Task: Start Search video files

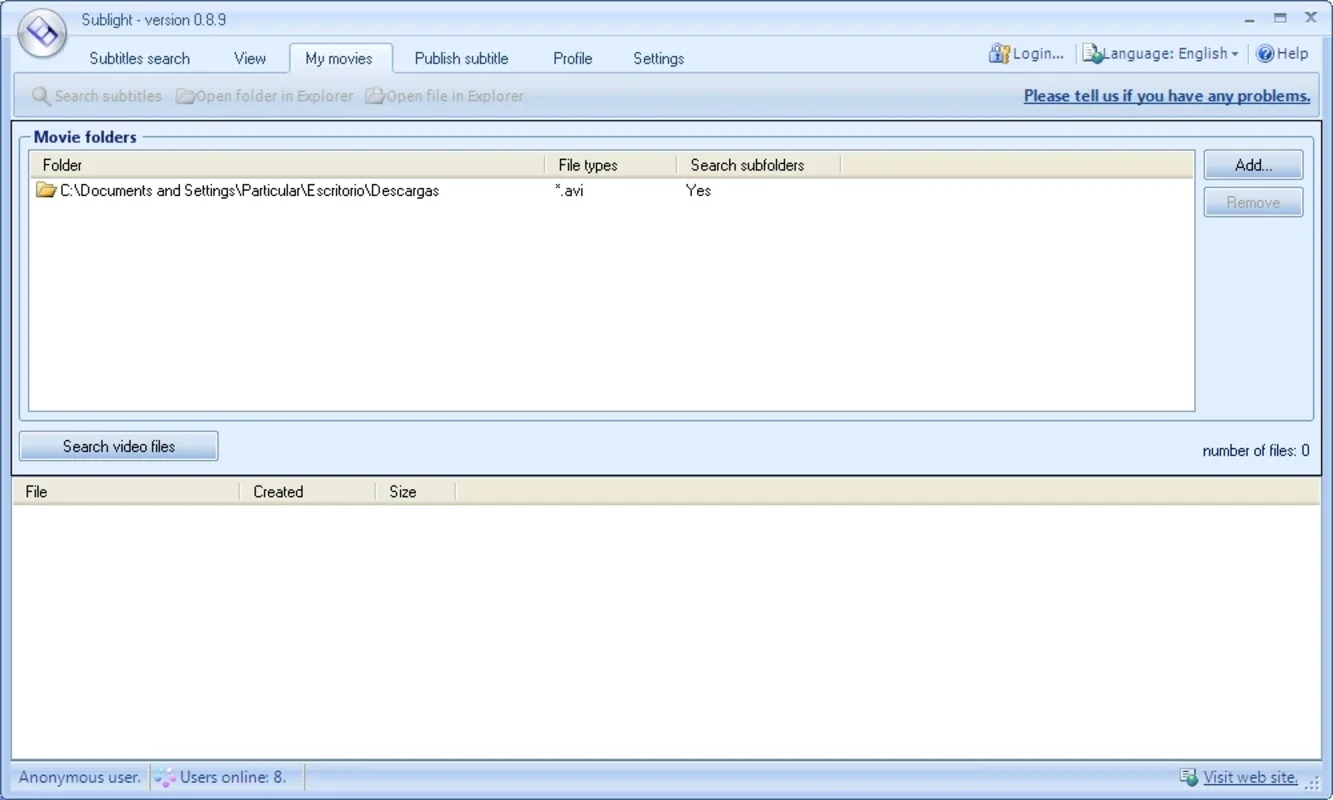Action: tap(119, 446)
